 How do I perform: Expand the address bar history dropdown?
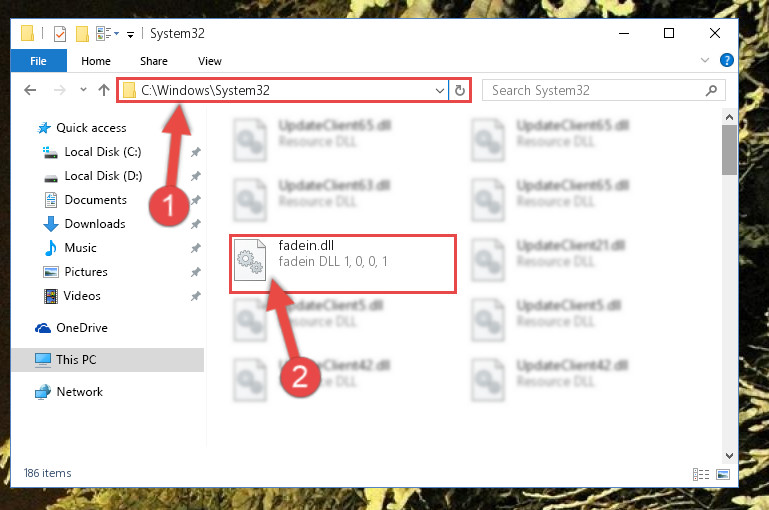tap(439, 90)
